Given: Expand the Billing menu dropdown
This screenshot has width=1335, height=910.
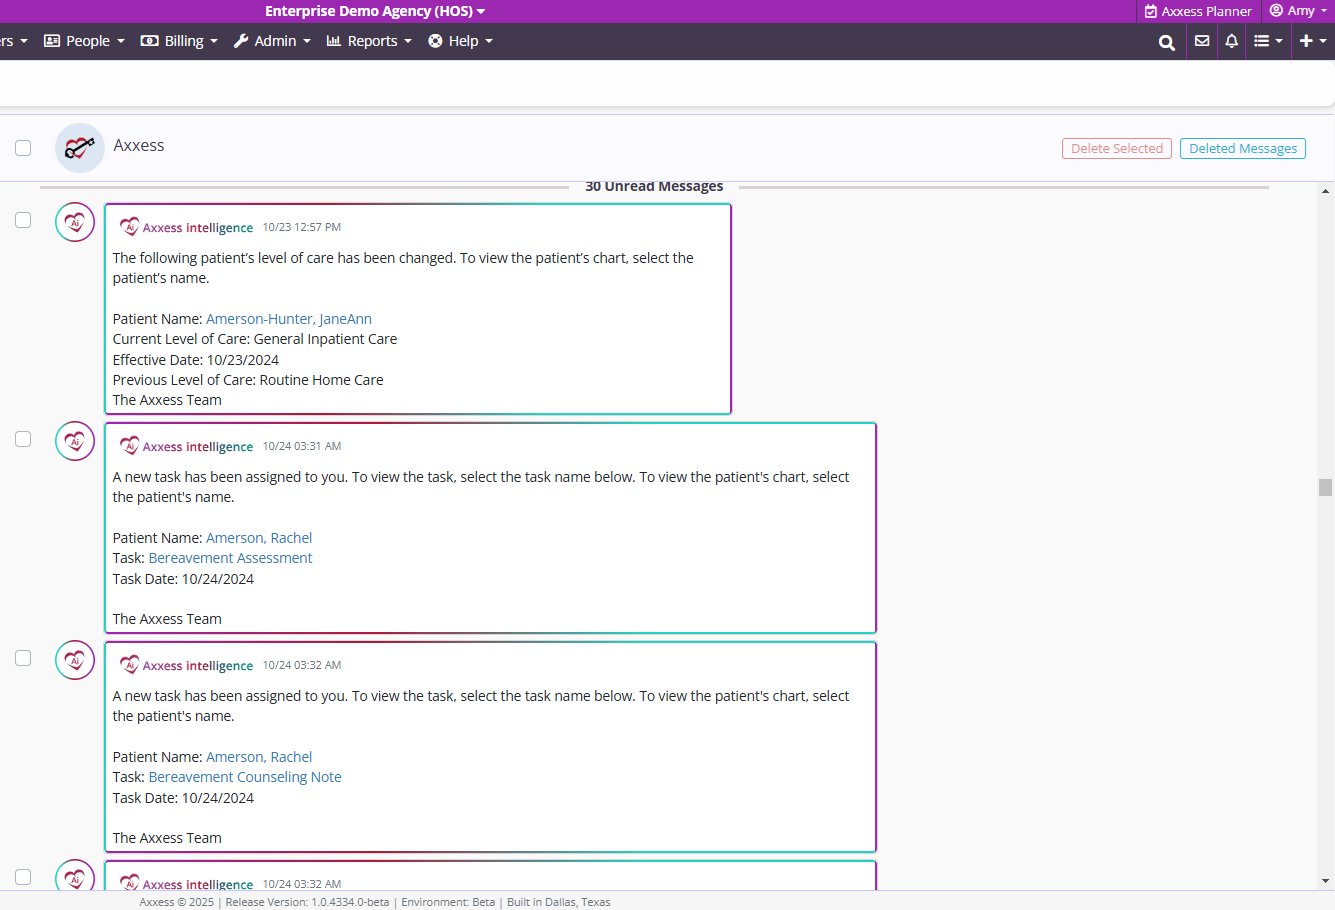Looking at the screenshot, I should click(179, 41).
